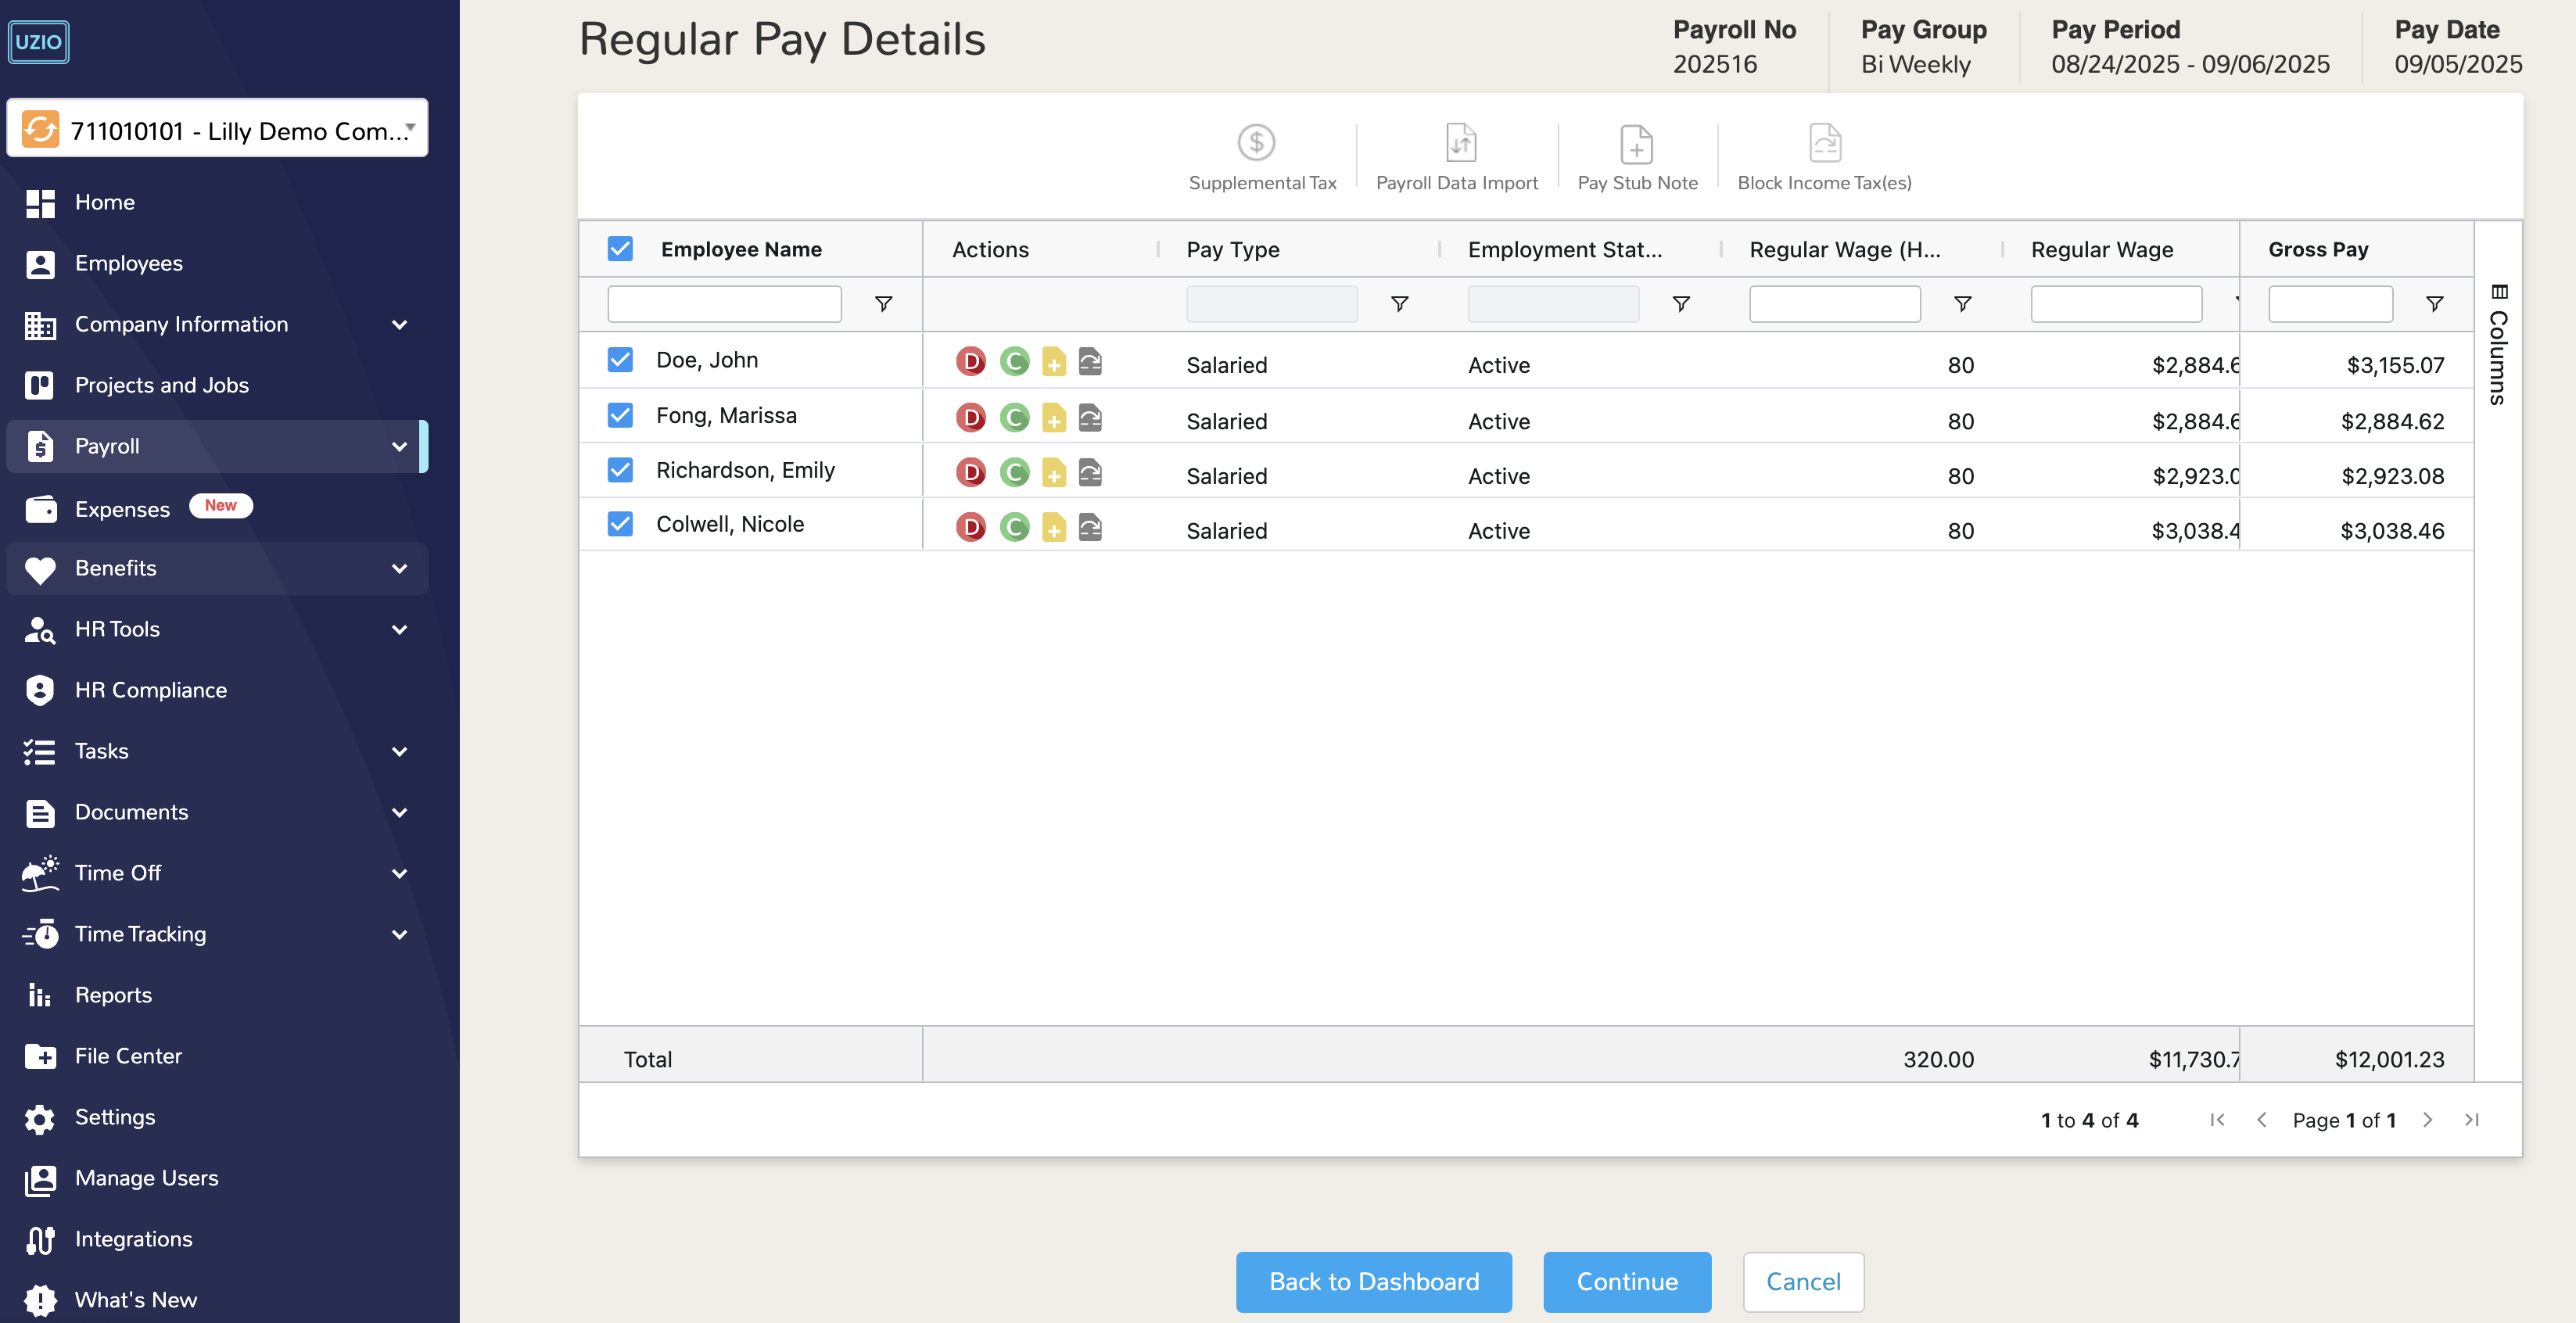Uncheck the Doe, John row checkbox
Viewport: 2576px width, 1323px height.
coord(620,360)
